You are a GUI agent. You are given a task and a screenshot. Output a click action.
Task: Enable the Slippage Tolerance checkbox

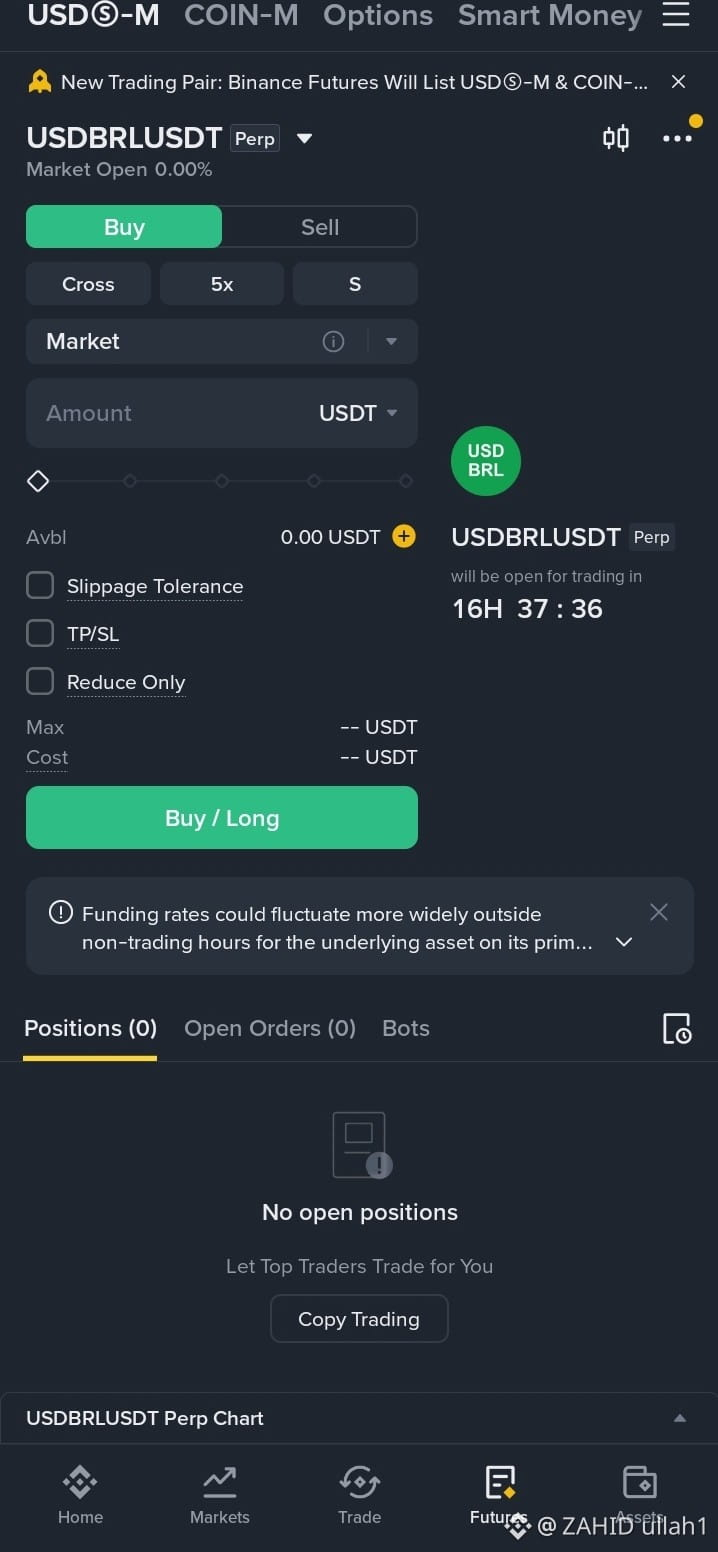click(40, 585)
